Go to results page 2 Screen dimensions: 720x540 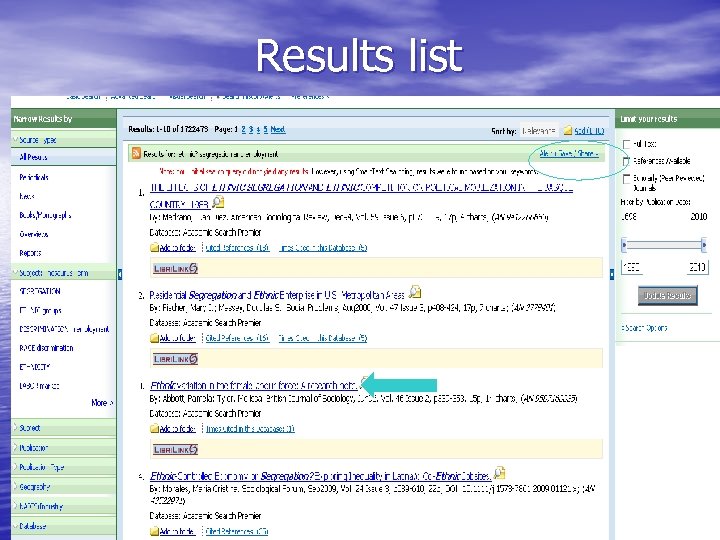click(x=244, y=129)
